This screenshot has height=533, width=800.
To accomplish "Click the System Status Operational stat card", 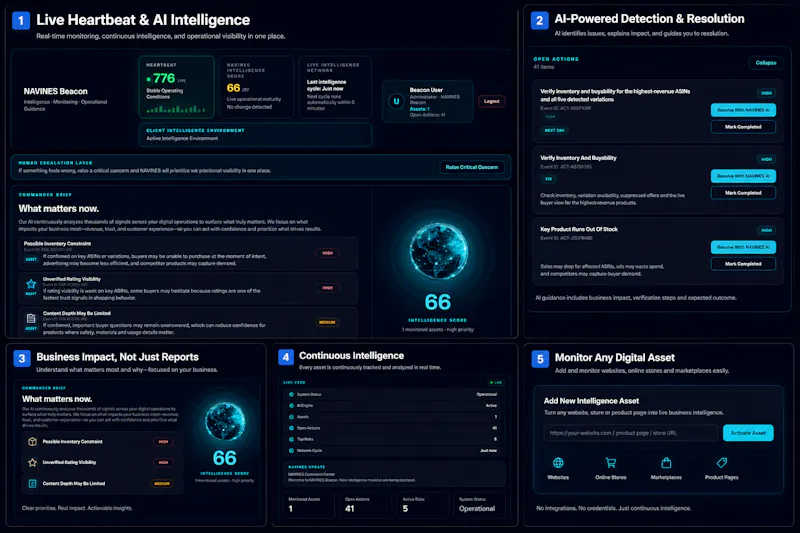I will point(479,505).
